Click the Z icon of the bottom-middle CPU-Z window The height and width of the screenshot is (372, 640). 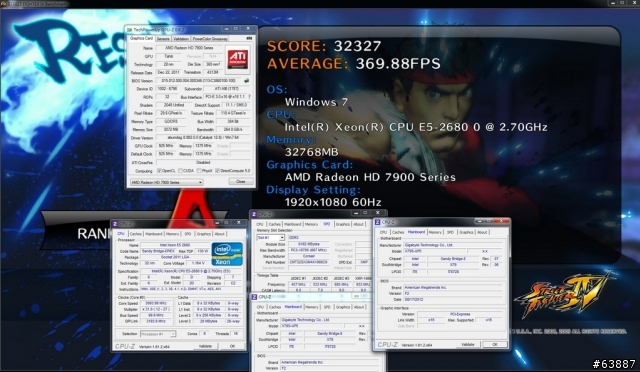254,297
